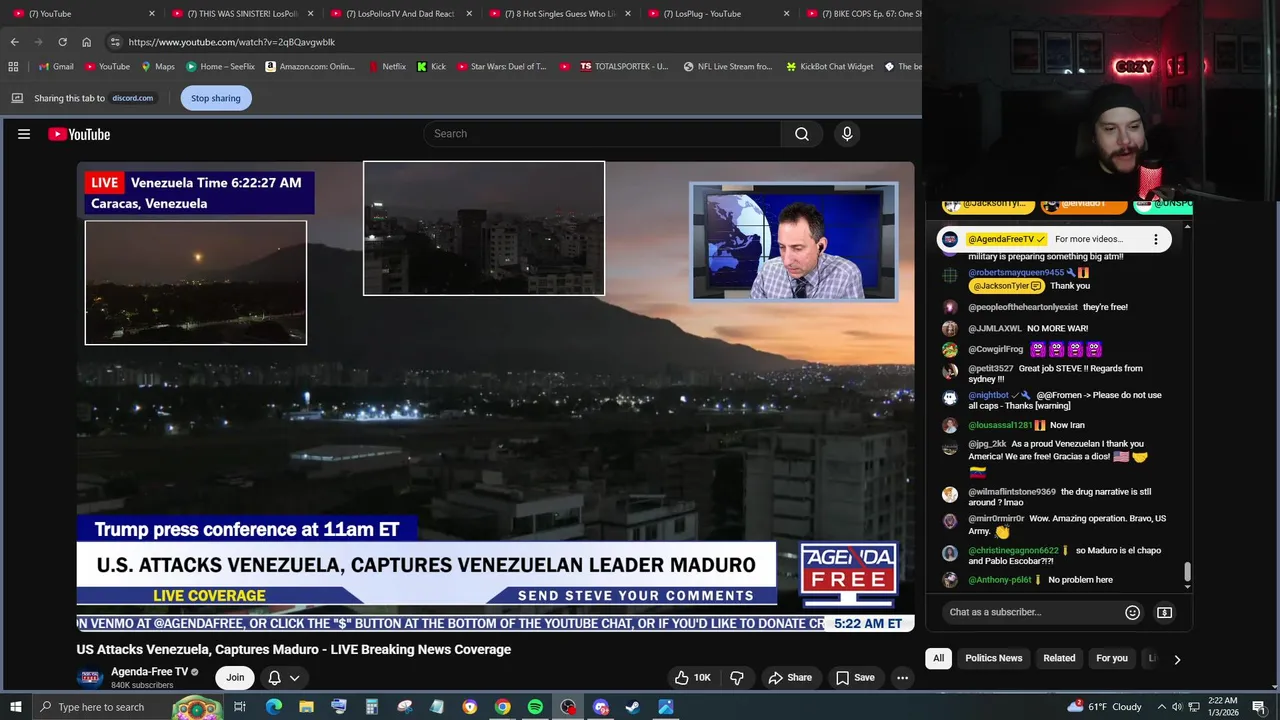
Task: Open Calculator from the taskbar
Action: click(x=371, y=707)
